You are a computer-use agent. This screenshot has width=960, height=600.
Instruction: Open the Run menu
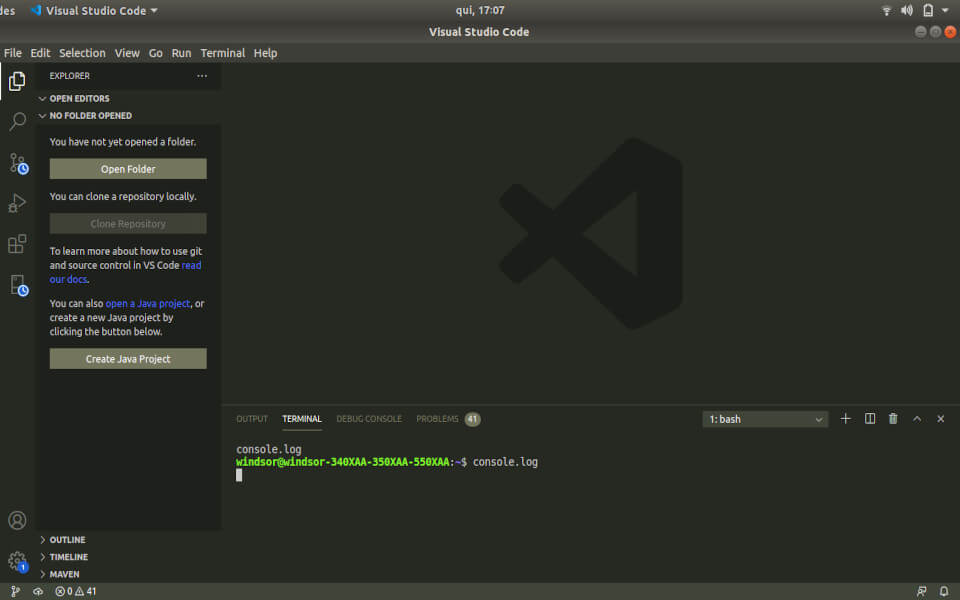181,53
